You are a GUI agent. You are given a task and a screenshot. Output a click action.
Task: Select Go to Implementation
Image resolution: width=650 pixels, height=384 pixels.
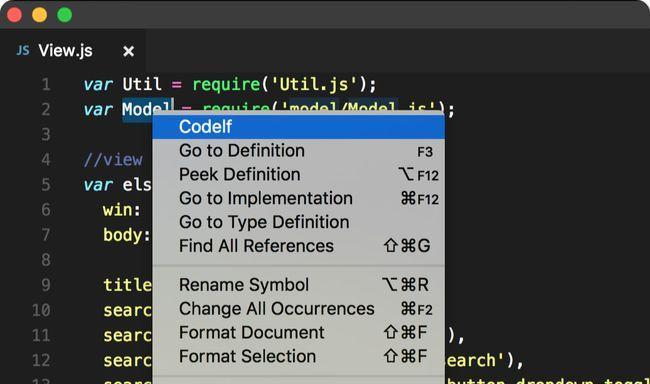pos(298,198)
